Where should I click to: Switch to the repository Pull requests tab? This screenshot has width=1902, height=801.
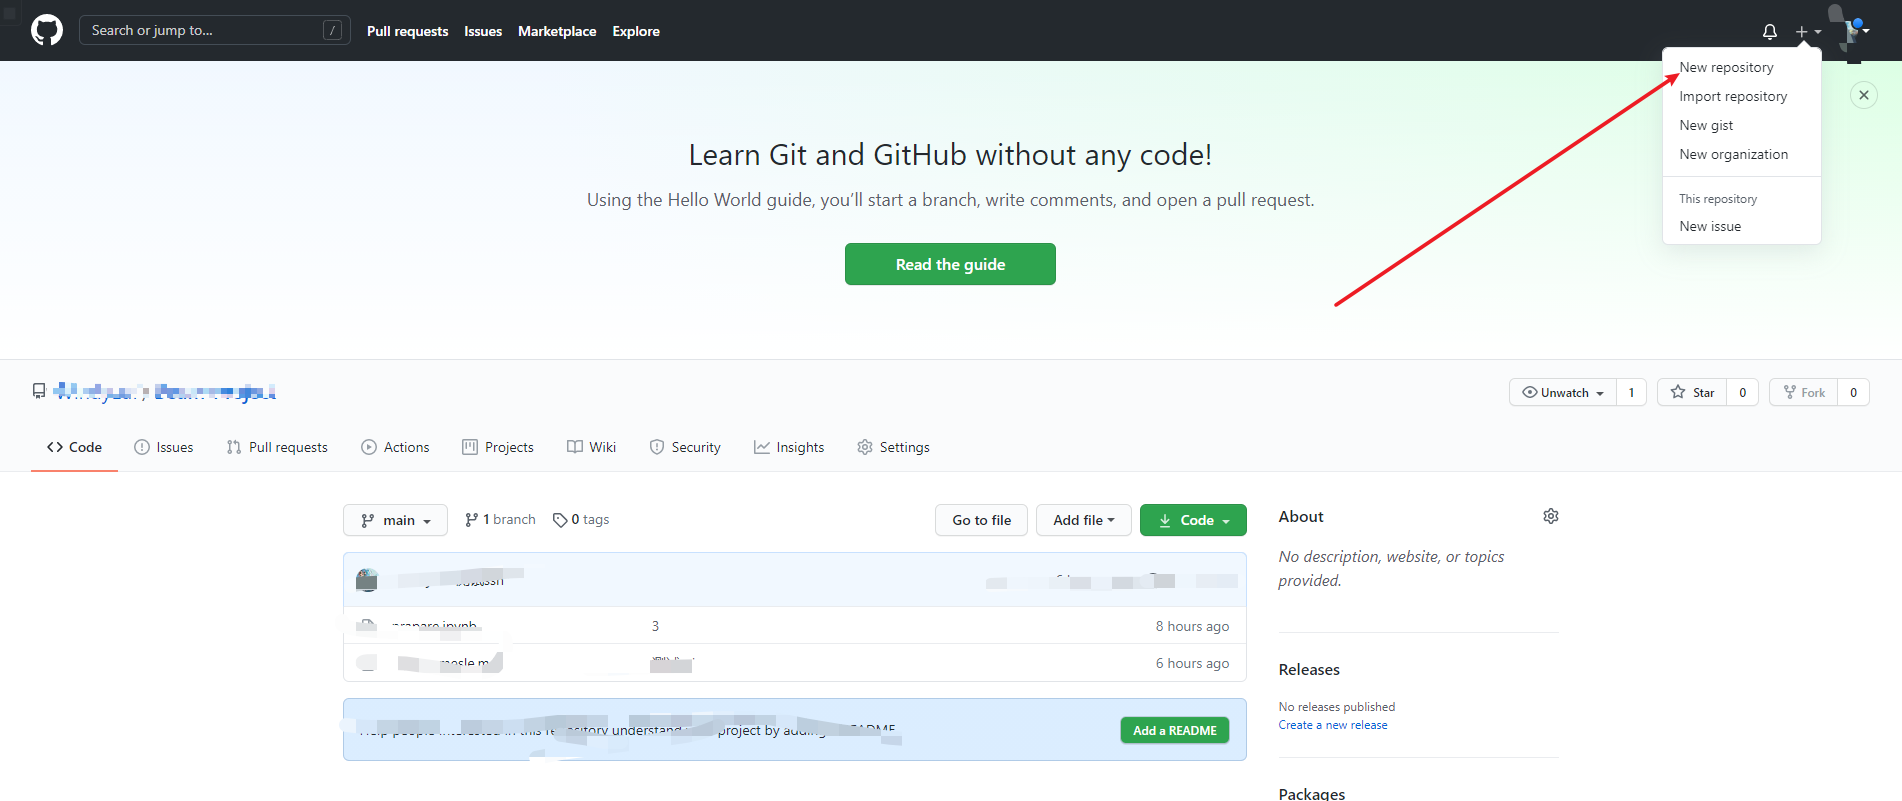click(277, 447)
